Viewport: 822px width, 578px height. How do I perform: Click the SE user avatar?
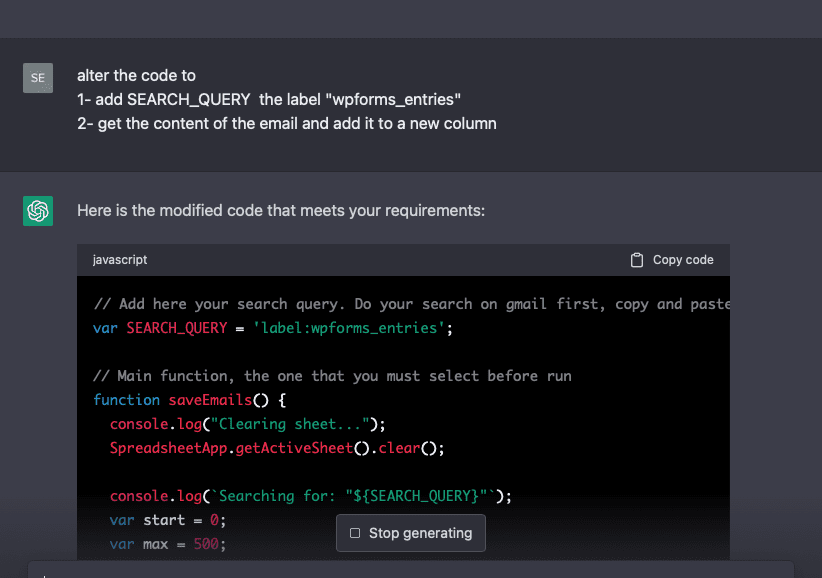click(x=38, y=77)
